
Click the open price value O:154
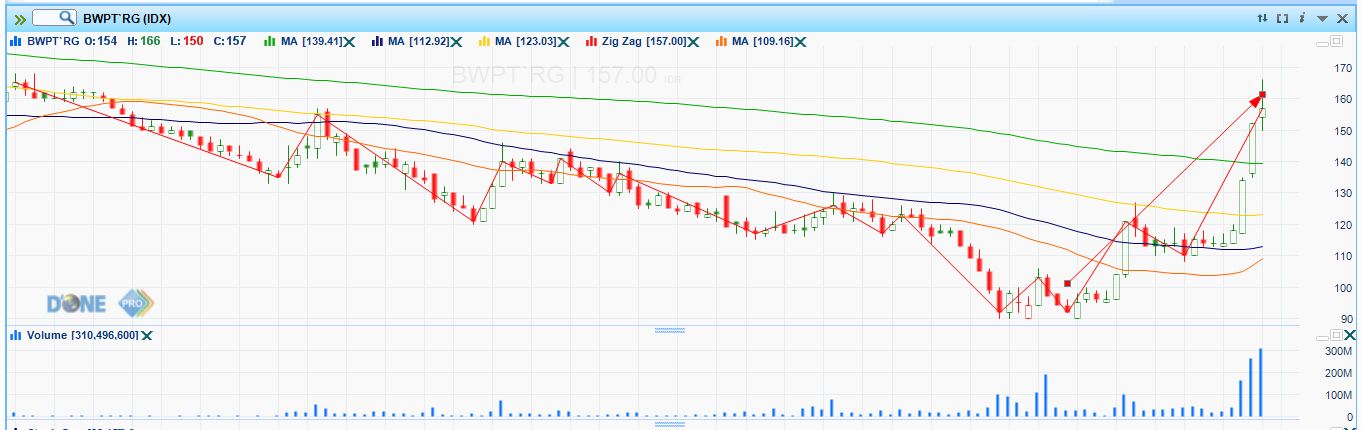(101, 41)
